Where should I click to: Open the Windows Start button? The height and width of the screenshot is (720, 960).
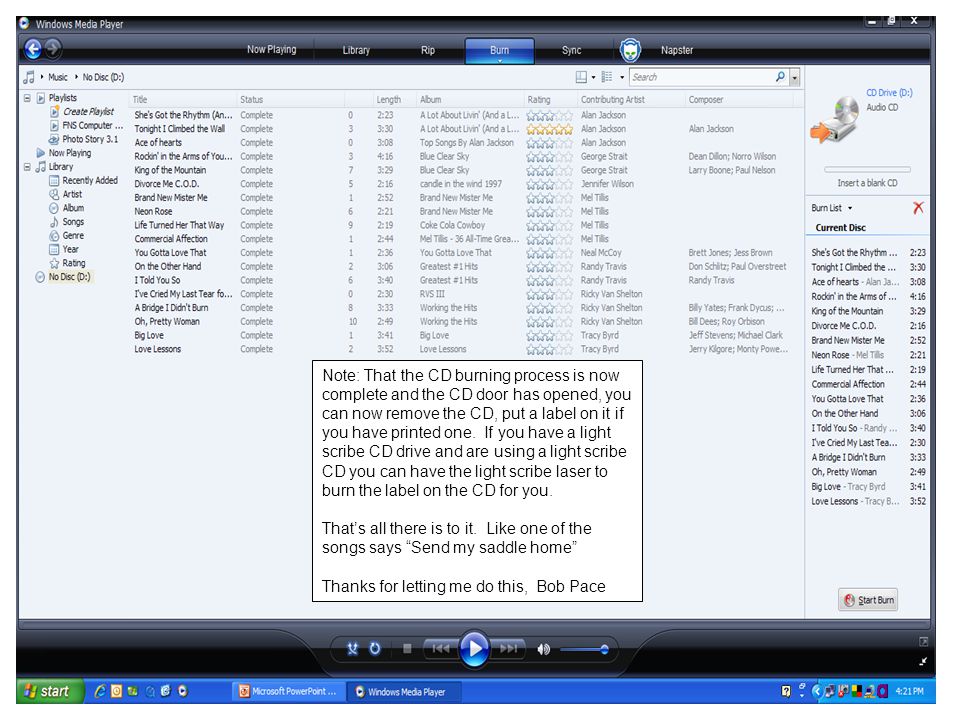click(x=48, y=691)
